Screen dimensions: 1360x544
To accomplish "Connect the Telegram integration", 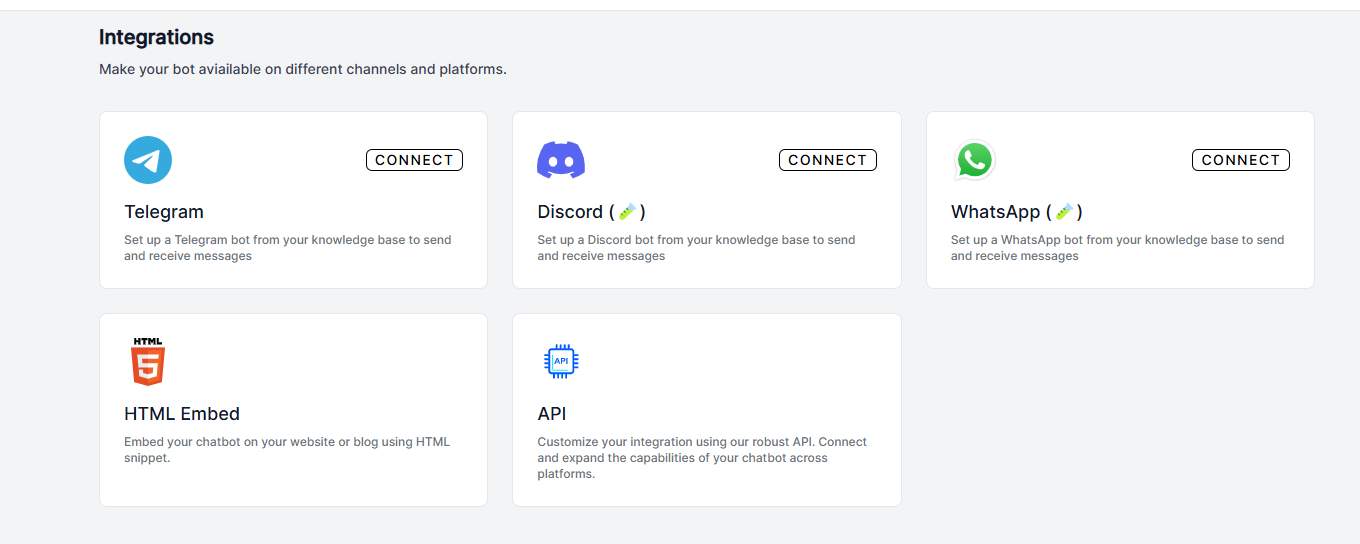I will coord(414,160).
